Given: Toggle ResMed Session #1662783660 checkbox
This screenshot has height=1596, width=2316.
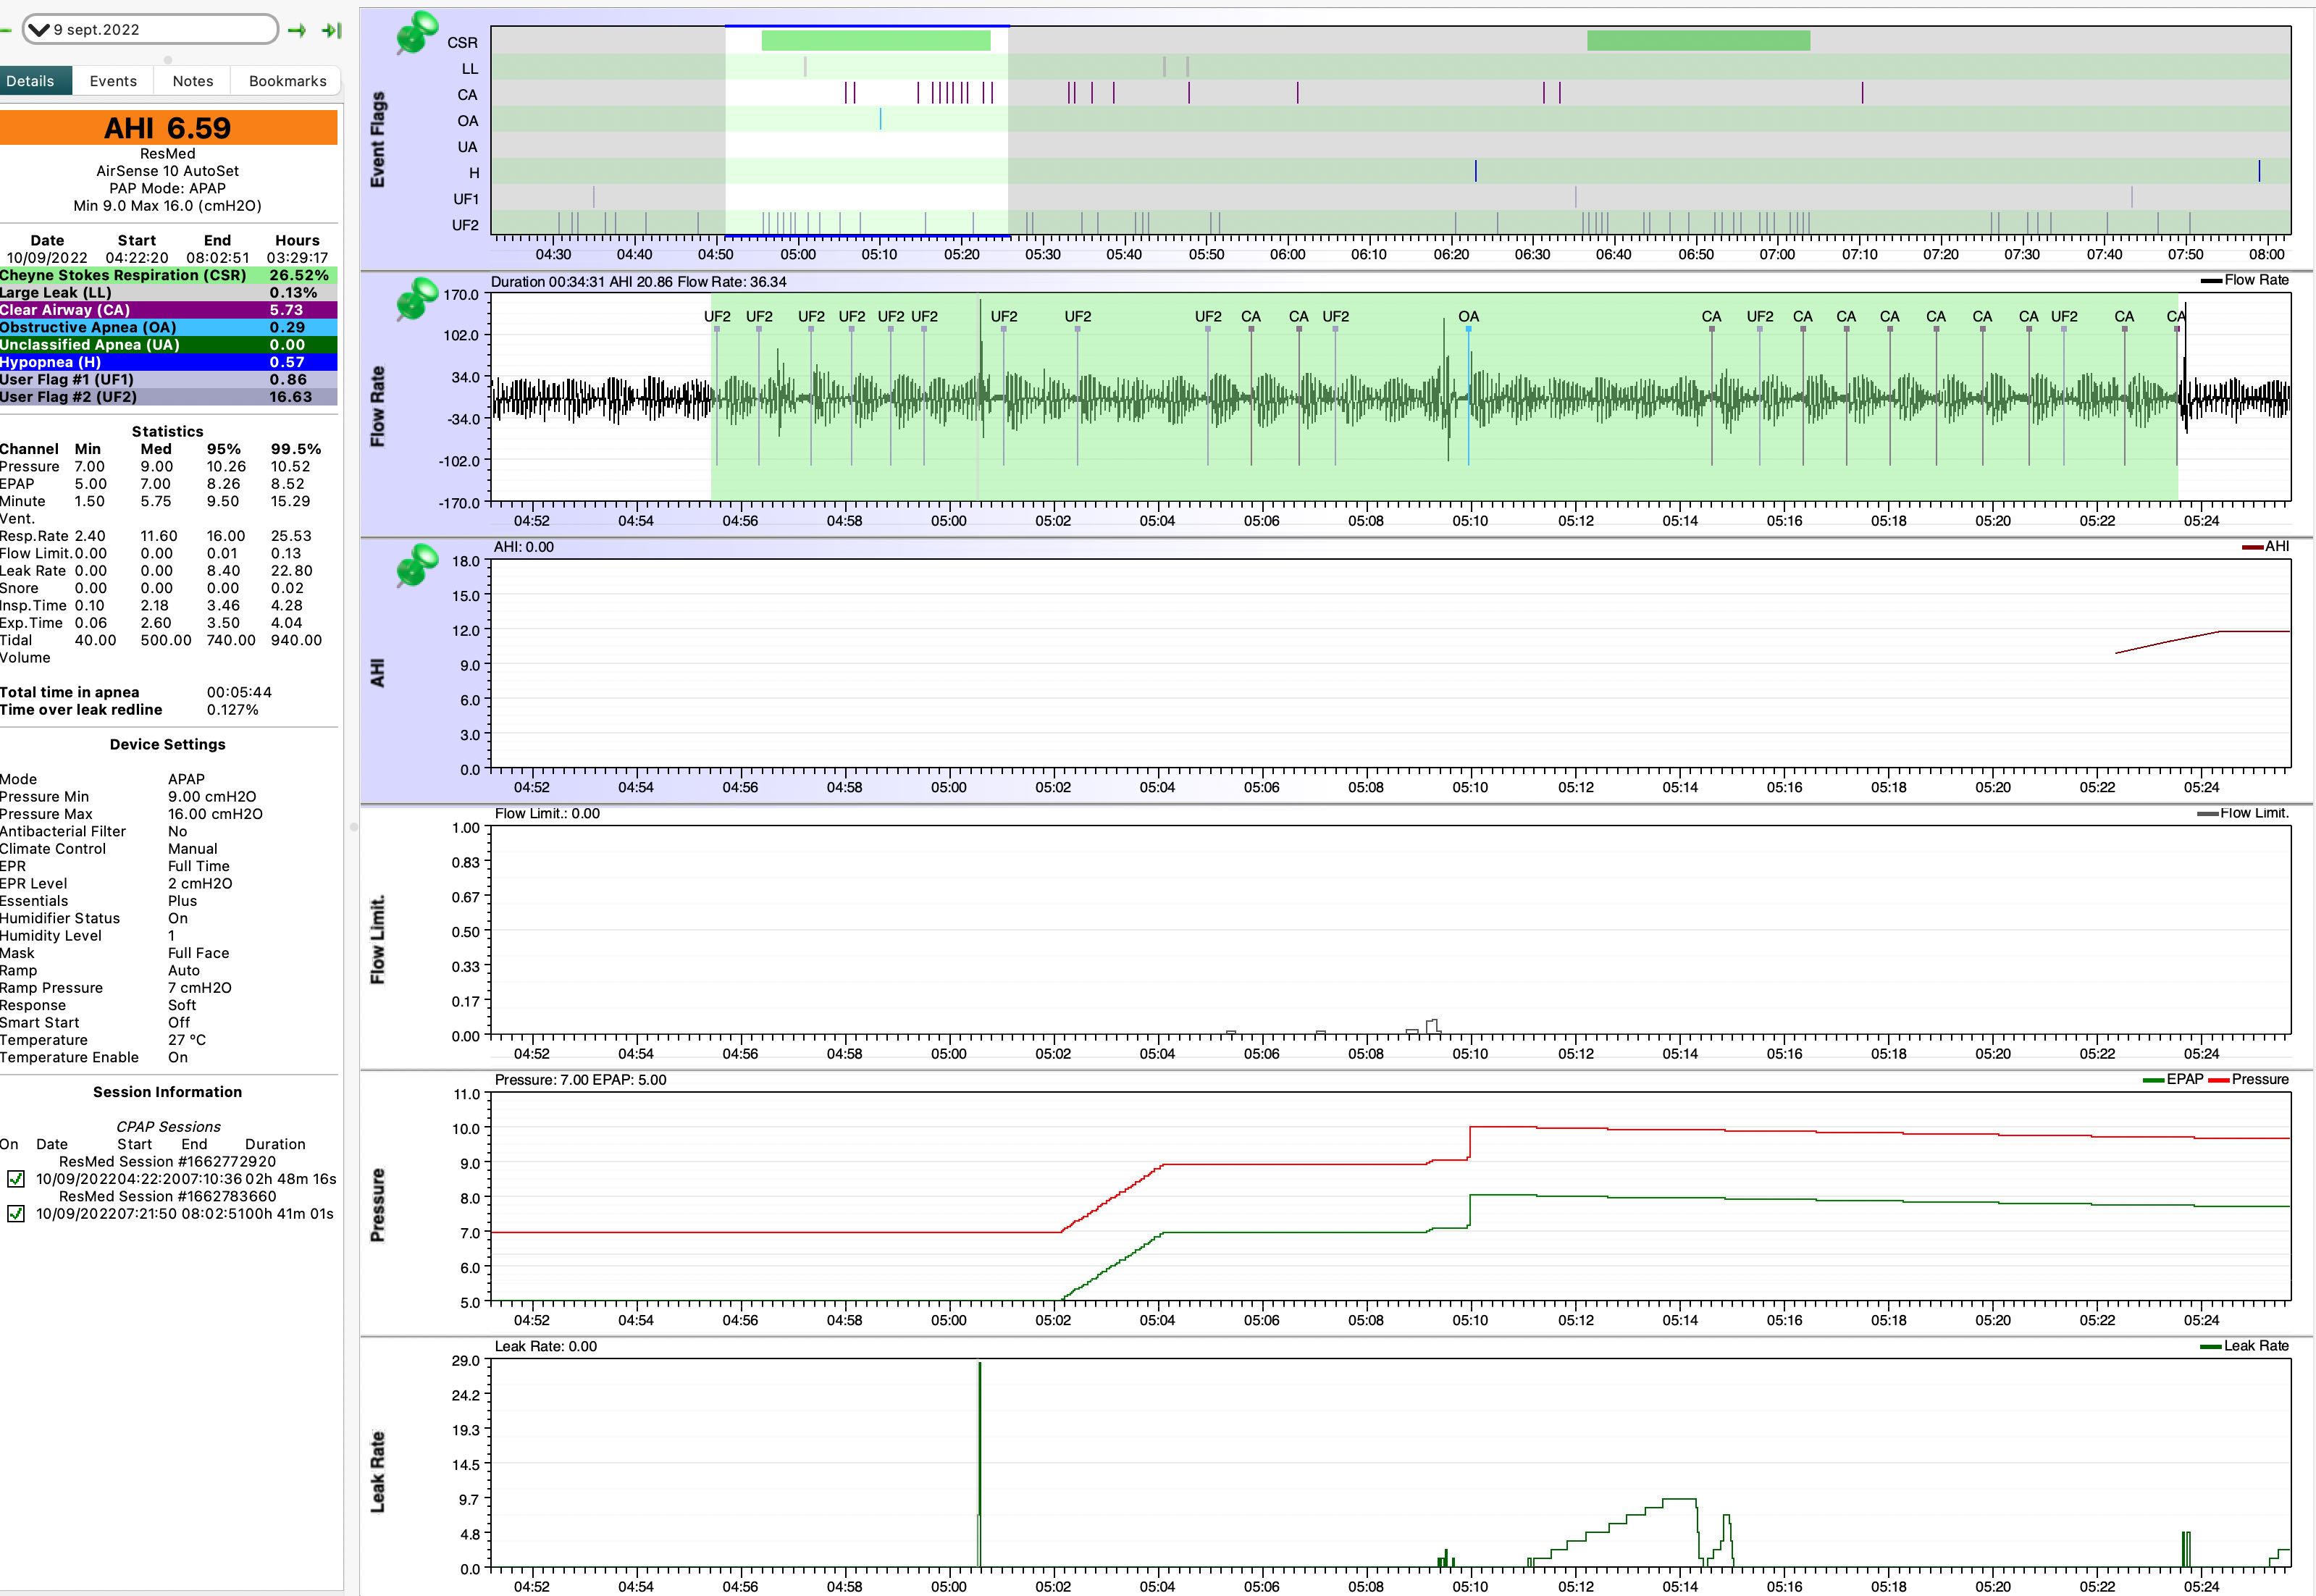Looking at the screenshot, I should click(x=16, y=1214).
